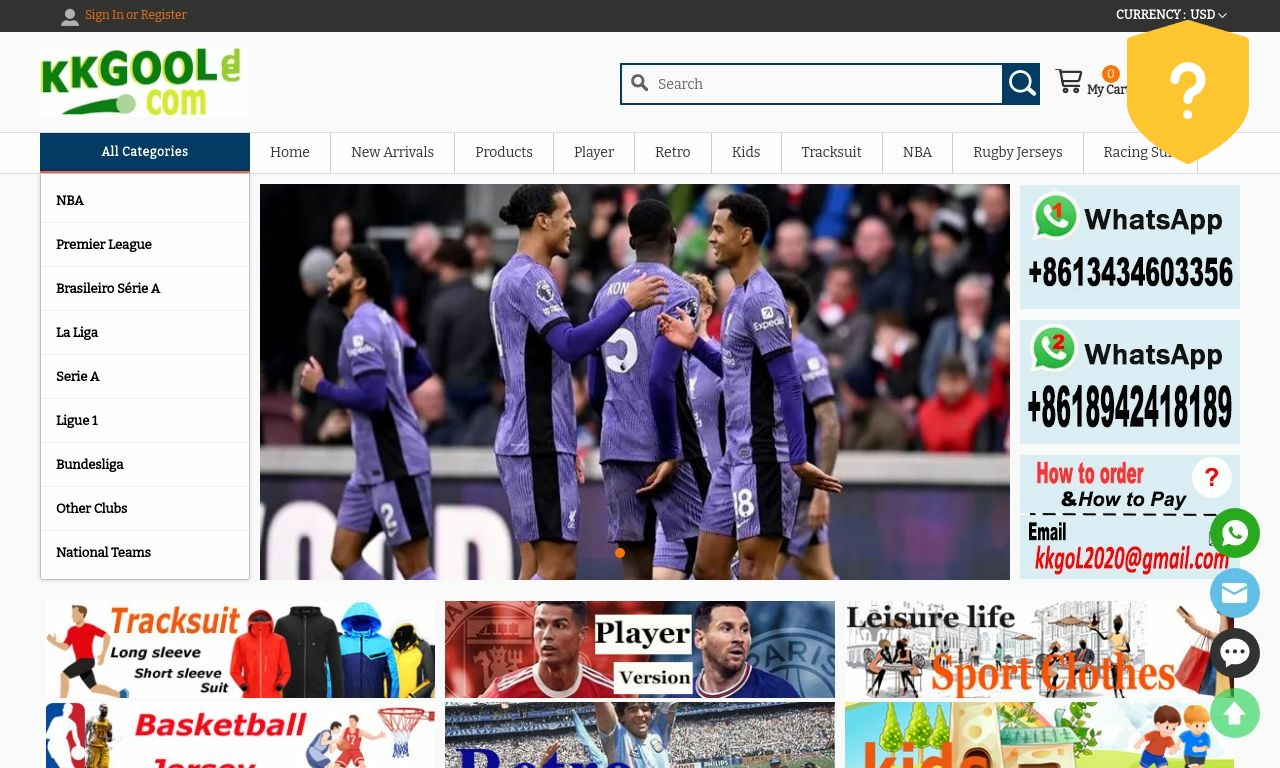Open the Player Version promo banner
The height and width of the screenshot is (768, 1280).
click(640, 649)
